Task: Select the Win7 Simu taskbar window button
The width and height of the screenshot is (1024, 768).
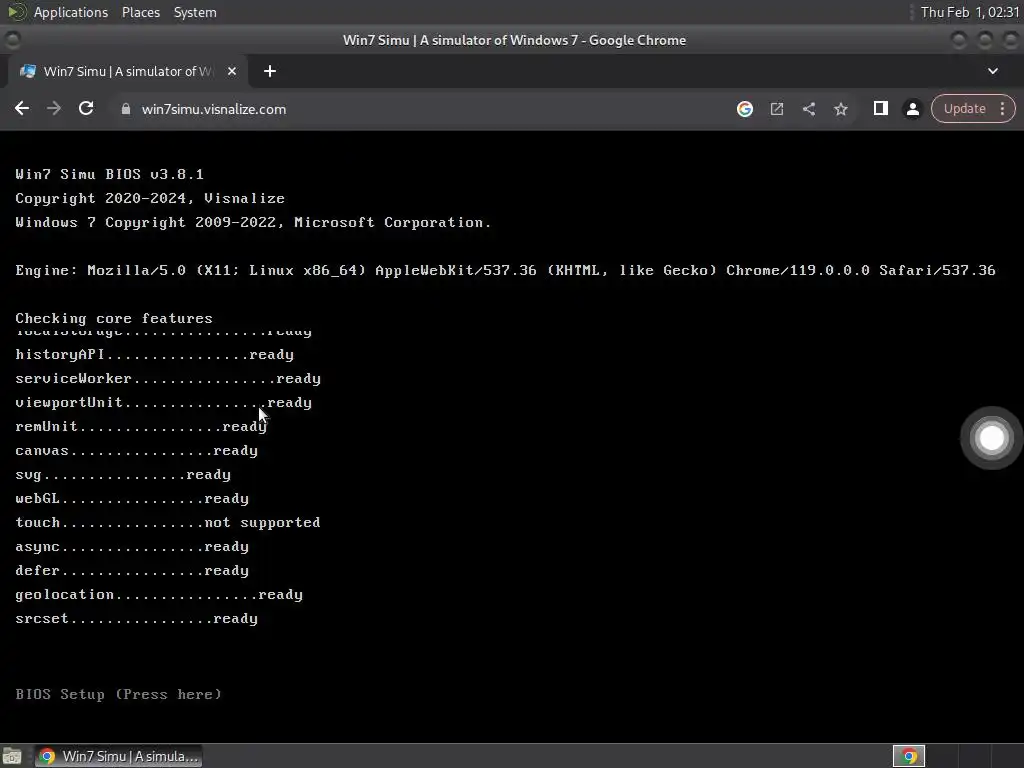Action: coord(119,756)
